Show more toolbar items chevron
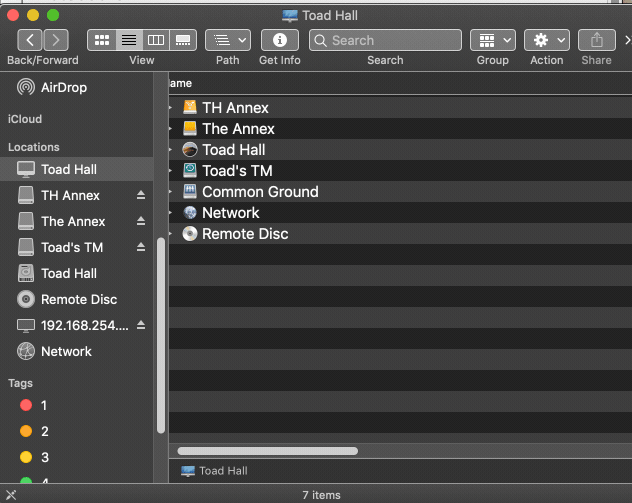Image resolution: width=632 pixels, height=503 pixels. coord(627,40)
